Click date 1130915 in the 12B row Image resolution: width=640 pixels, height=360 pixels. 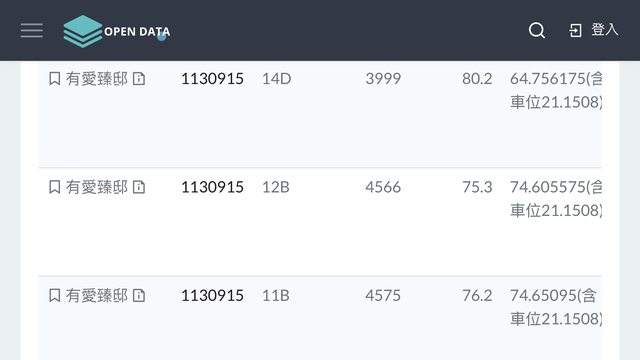pos(212,187)
